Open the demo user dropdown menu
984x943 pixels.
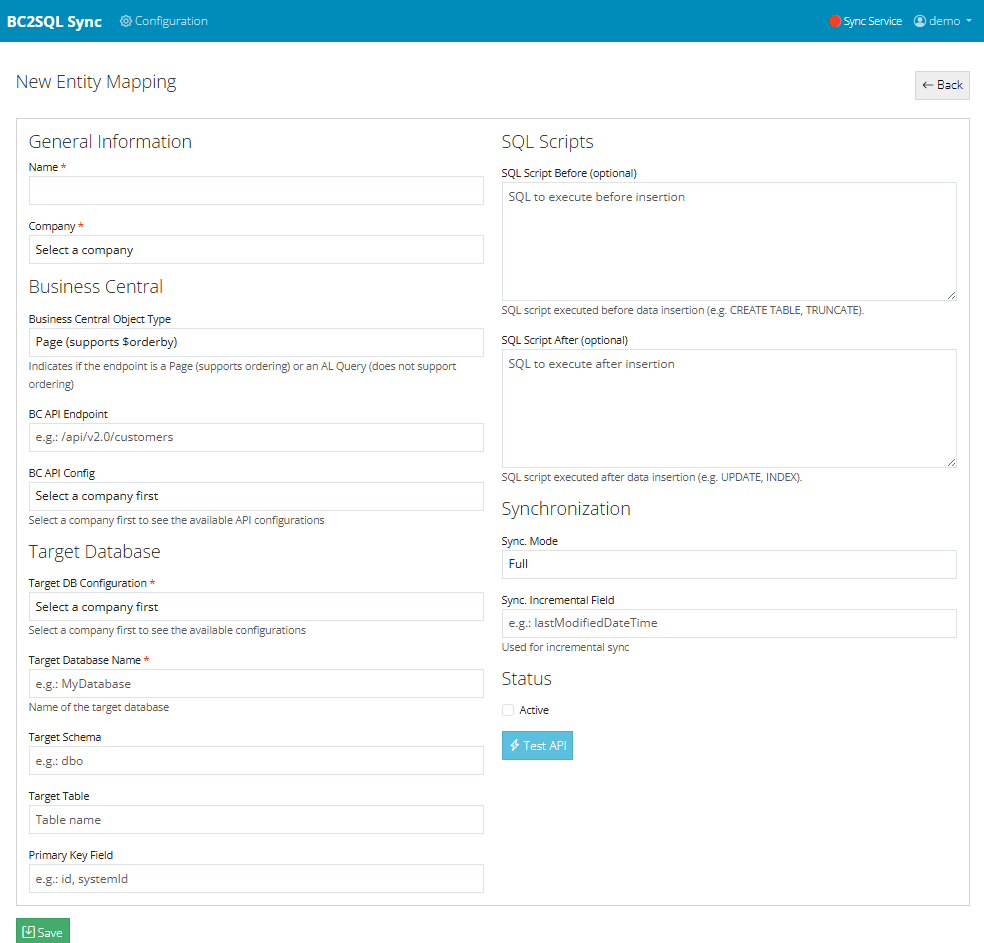tap(943, 21)
